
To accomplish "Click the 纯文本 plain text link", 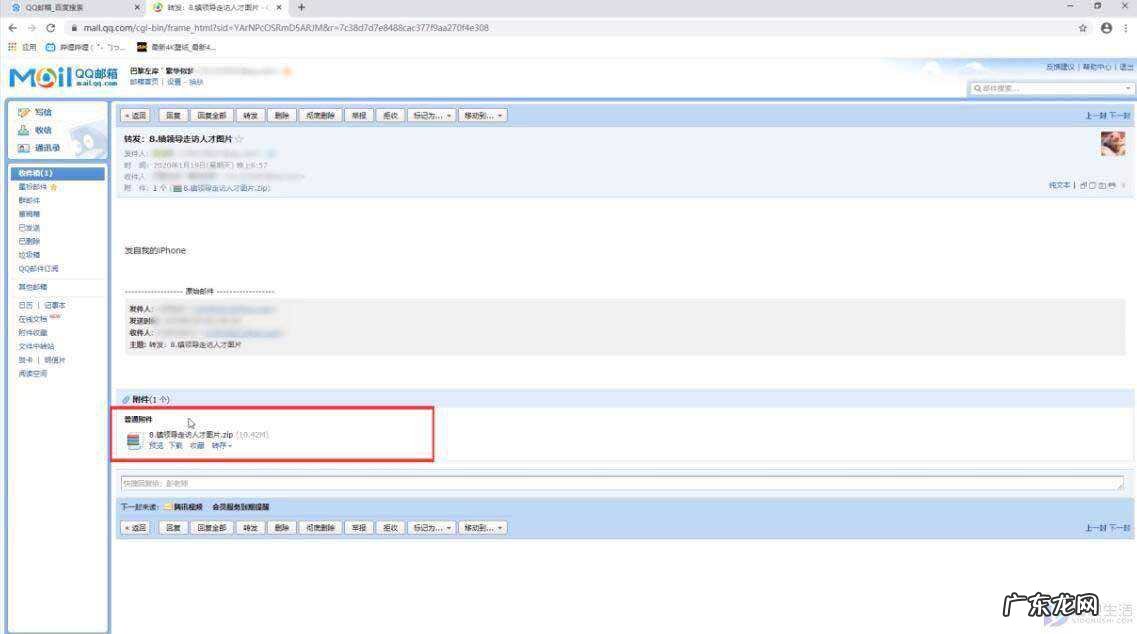I will coord(1059,186).
